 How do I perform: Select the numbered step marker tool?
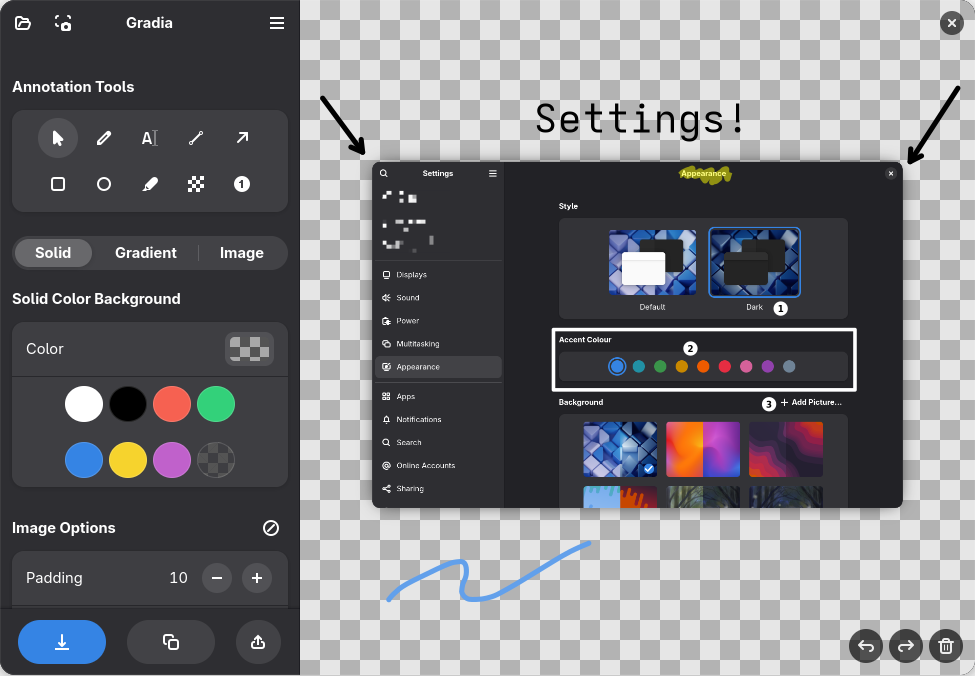(x=242, y=184)
